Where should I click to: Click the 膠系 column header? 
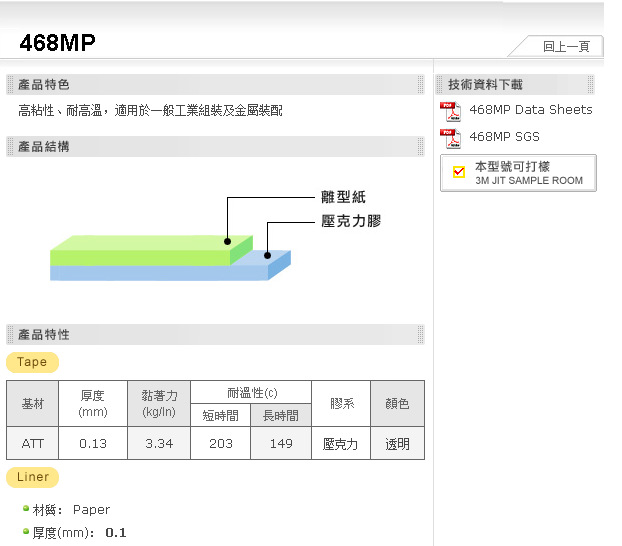point(341,404)
